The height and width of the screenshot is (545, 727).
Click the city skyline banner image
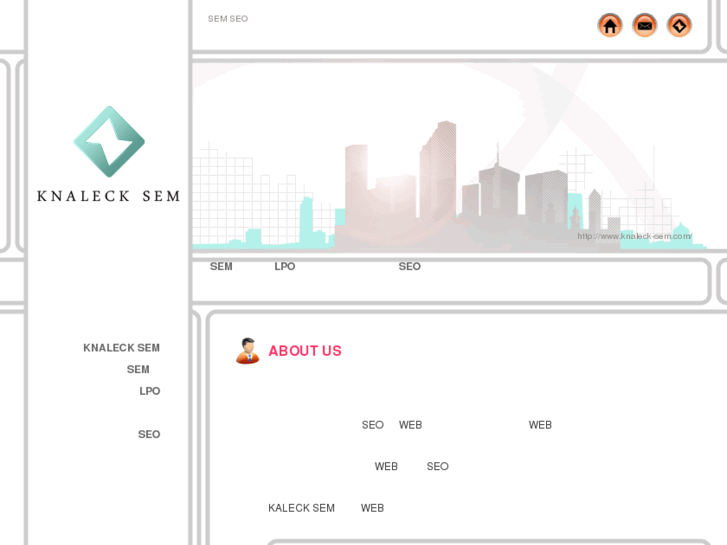click(449, 158)
